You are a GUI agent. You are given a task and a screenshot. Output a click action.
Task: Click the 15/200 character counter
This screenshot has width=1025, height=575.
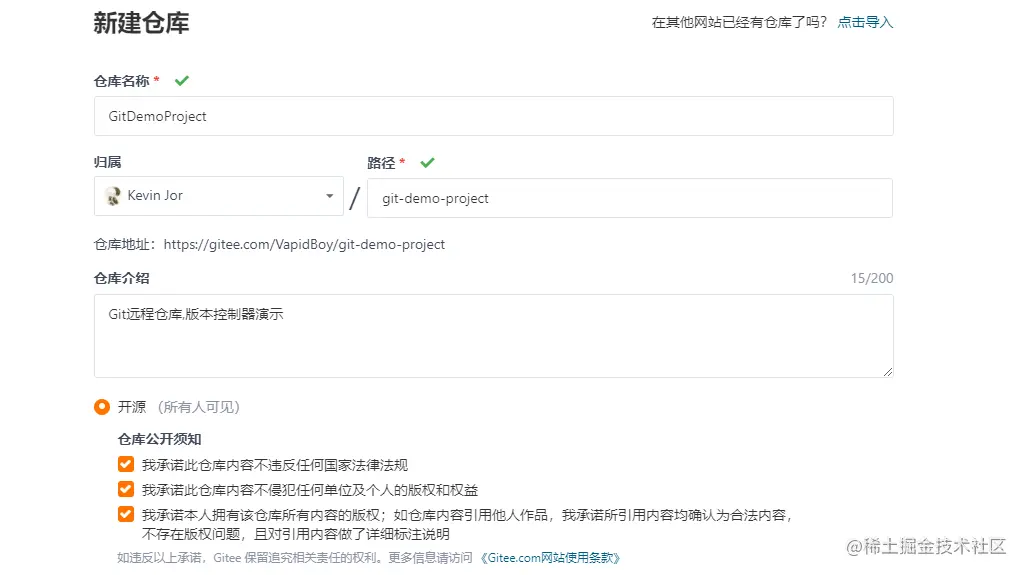871,278
